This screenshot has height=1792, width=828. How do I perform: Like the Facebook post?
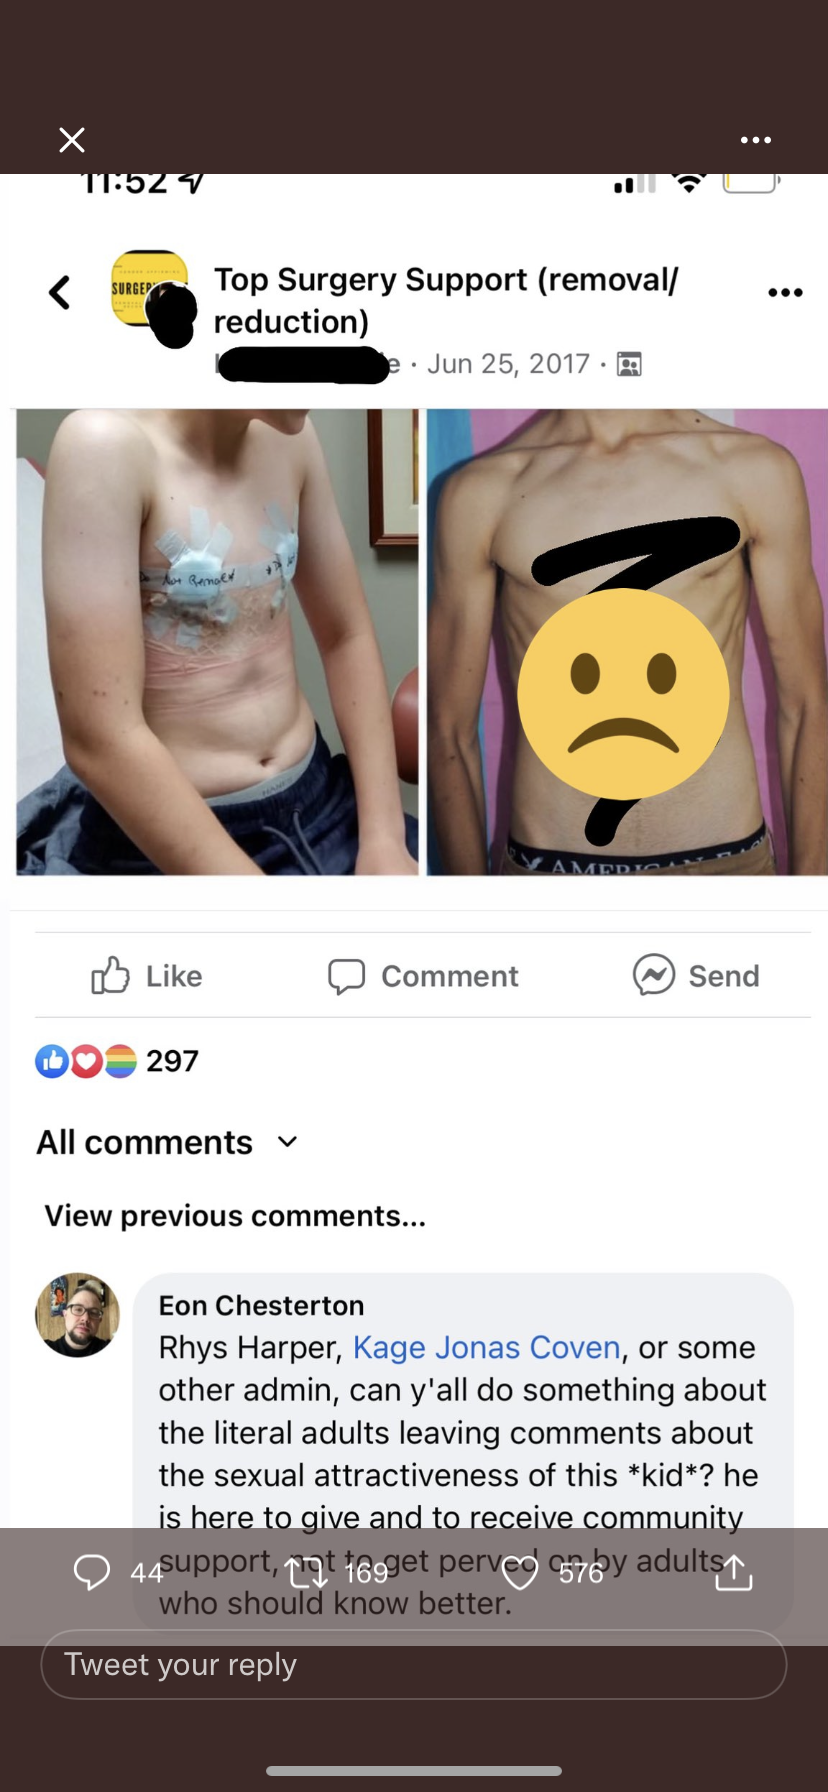click(146, 975)
